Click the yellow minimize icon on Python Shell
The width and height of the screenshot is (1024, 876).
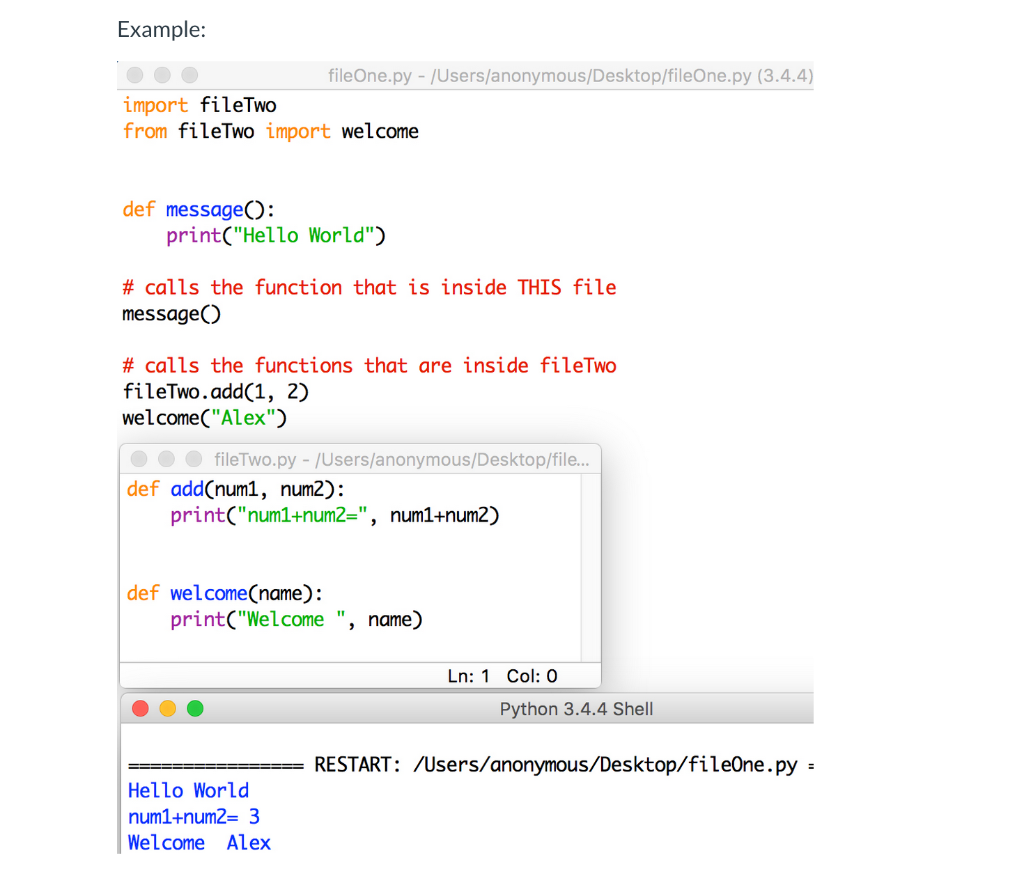pos(169,708)
